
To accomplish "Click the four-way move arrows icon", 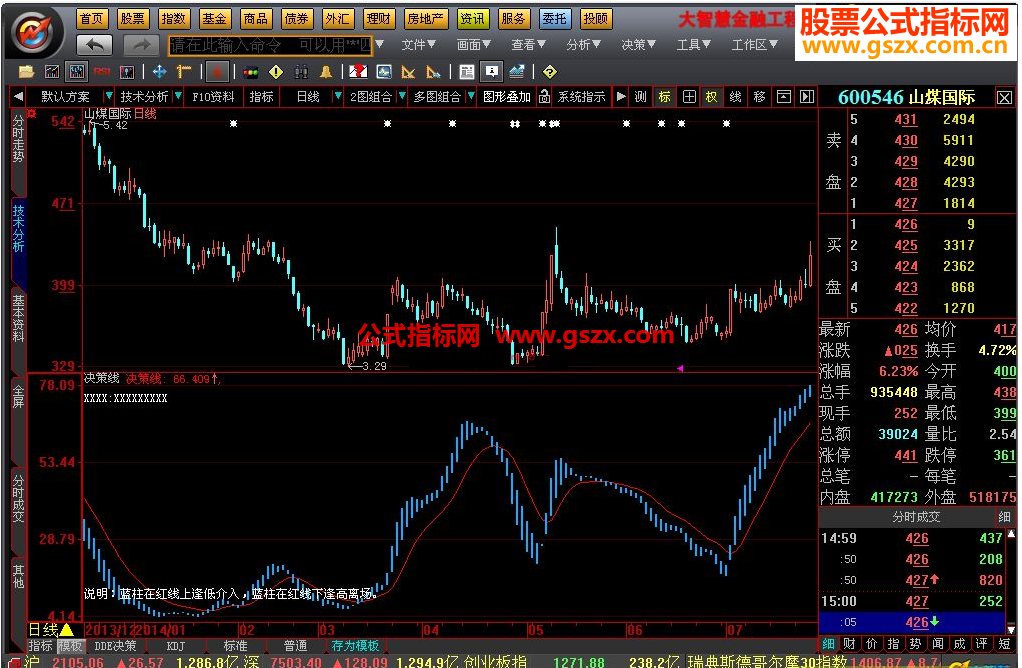I will 159,72.
